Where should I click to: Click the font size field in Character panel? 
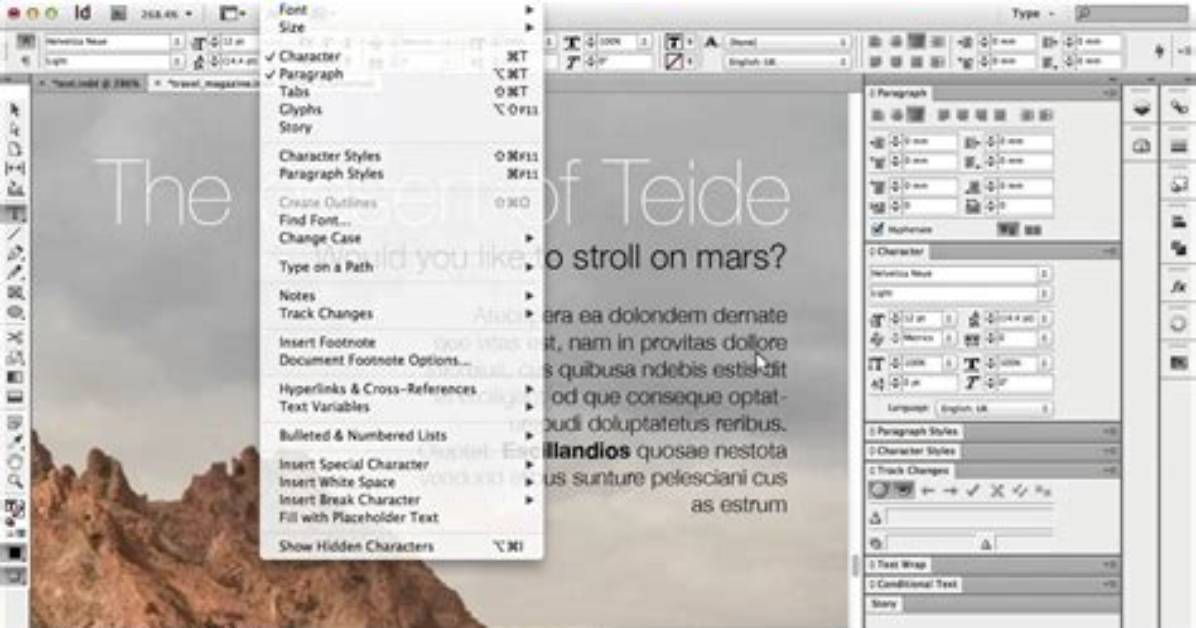pos(920,319)
